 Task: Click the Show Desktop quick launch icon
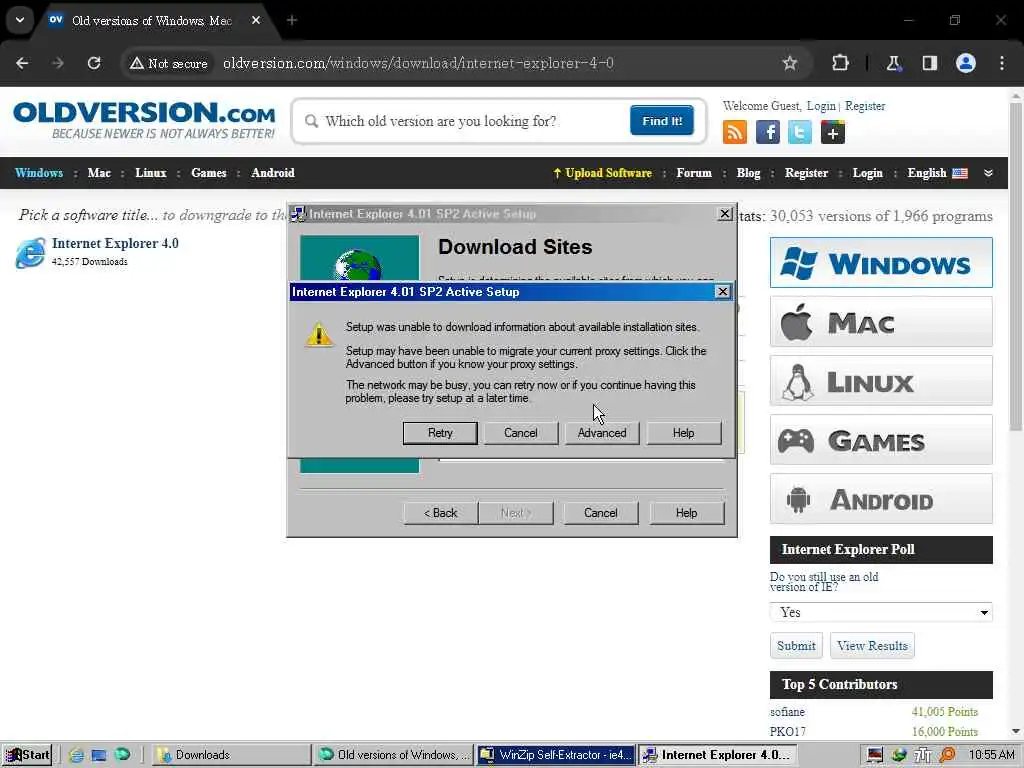[99, 755]
